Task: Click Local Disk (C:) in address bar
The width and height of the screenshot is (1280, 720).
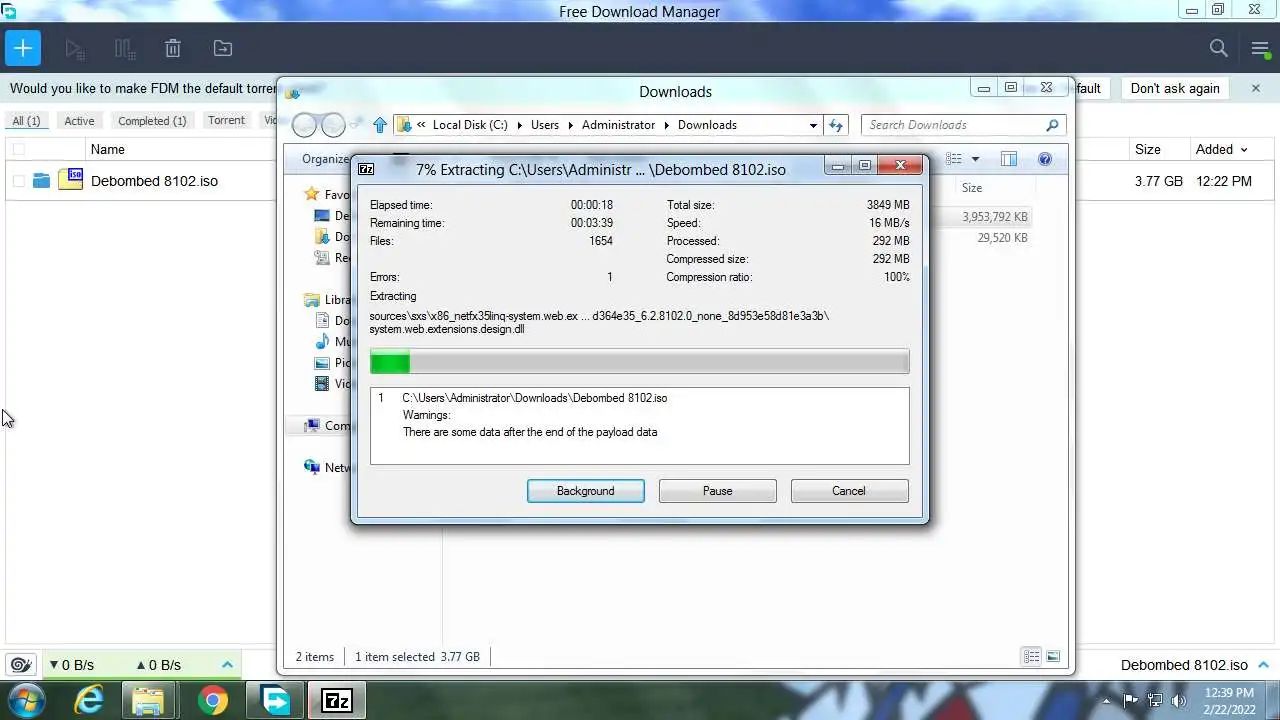Action: point(470,125)
